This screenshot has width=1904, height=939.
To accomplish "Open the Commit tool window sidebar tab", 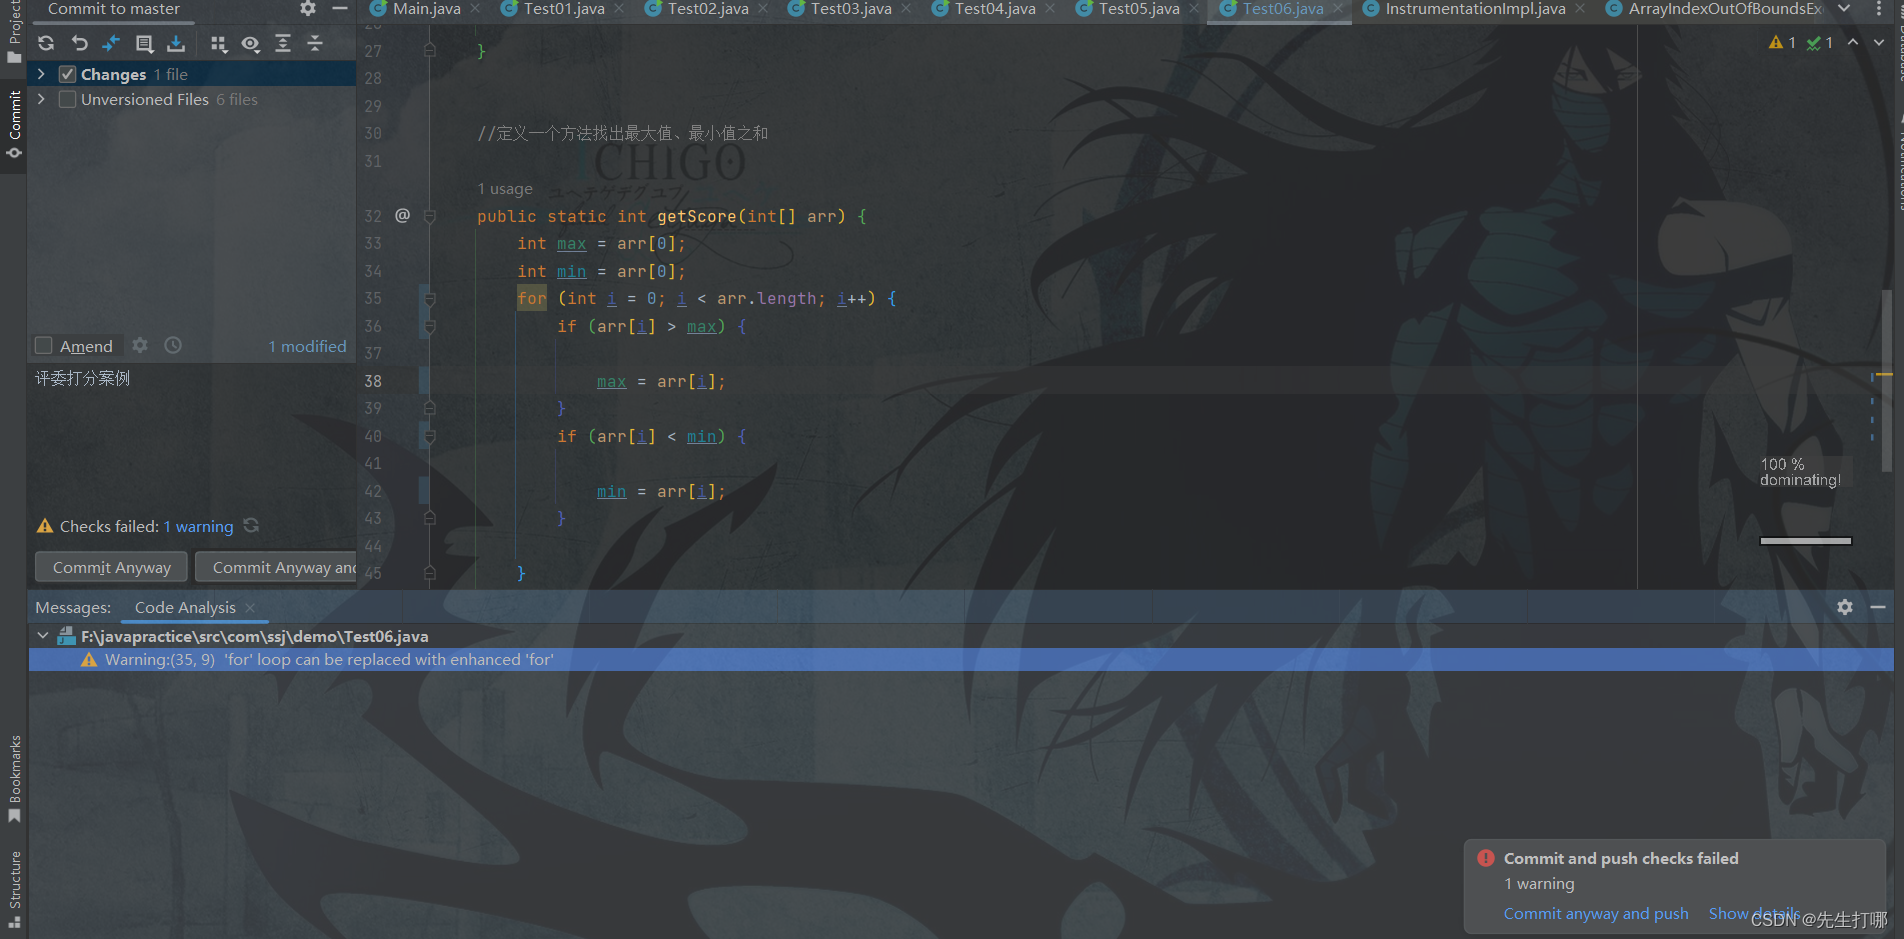I will 14,125.
